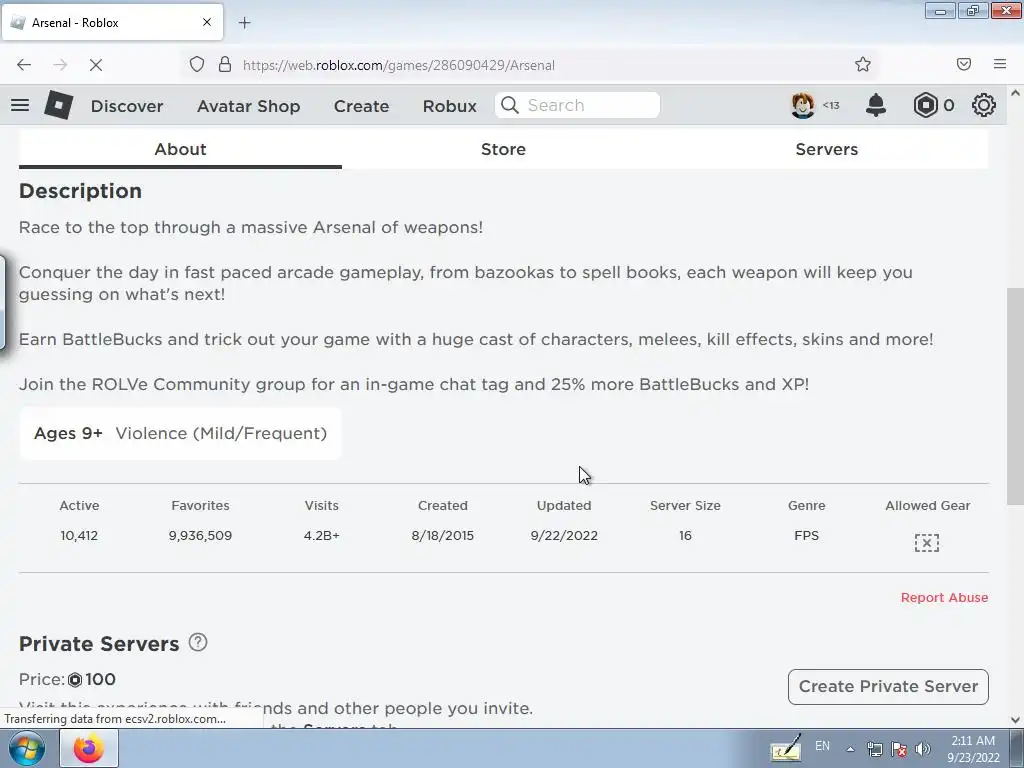Select the Arsenal - Roblox browser tab
Screen dimensions: 1024x768
tap(112, 22)
